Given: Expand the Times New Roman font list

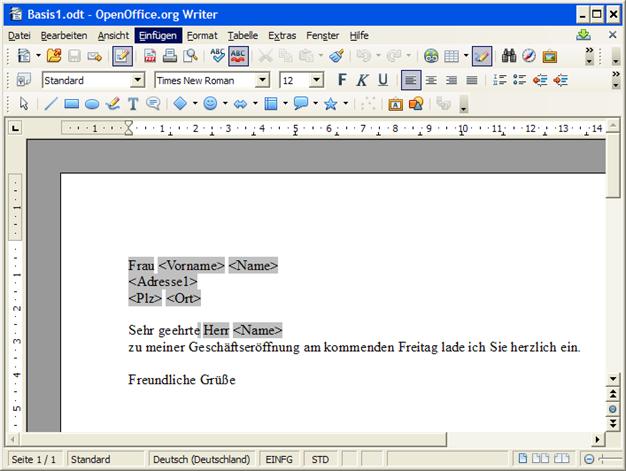Looking at the screenshot, I should (x=263, y=80).
